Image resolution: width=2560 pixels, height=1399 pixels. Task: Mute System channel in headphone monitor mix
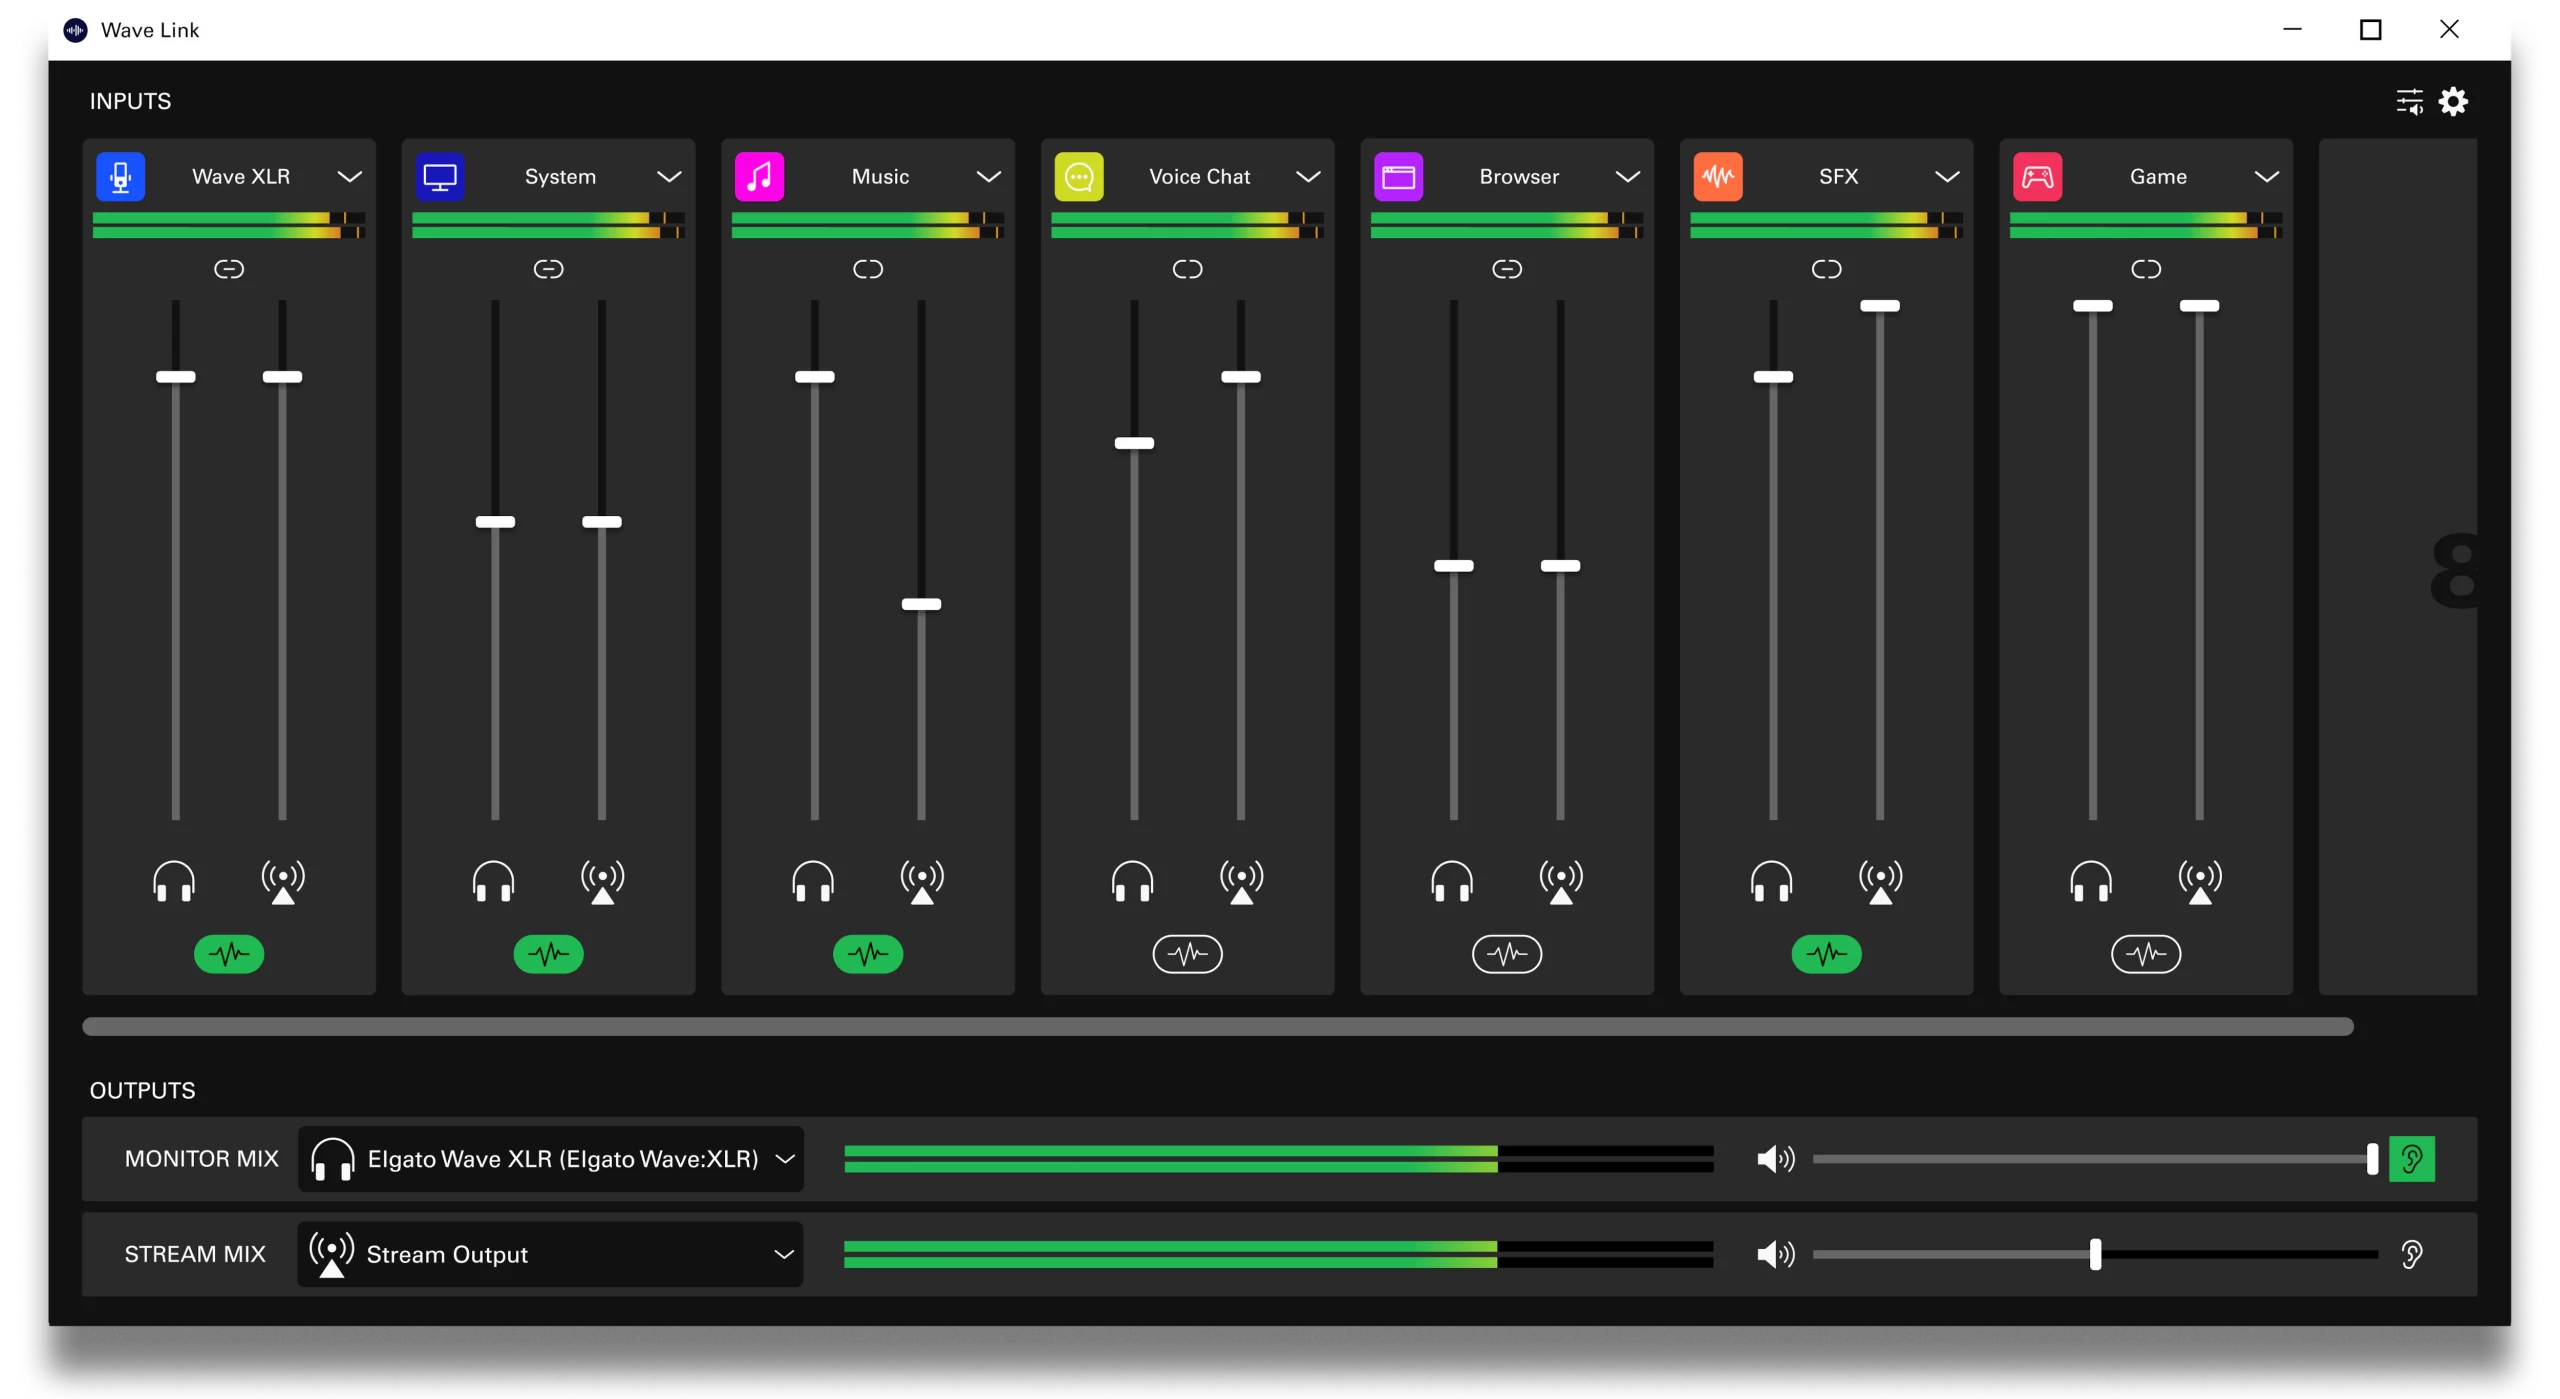pyautogui.click(x=493, y=882)
